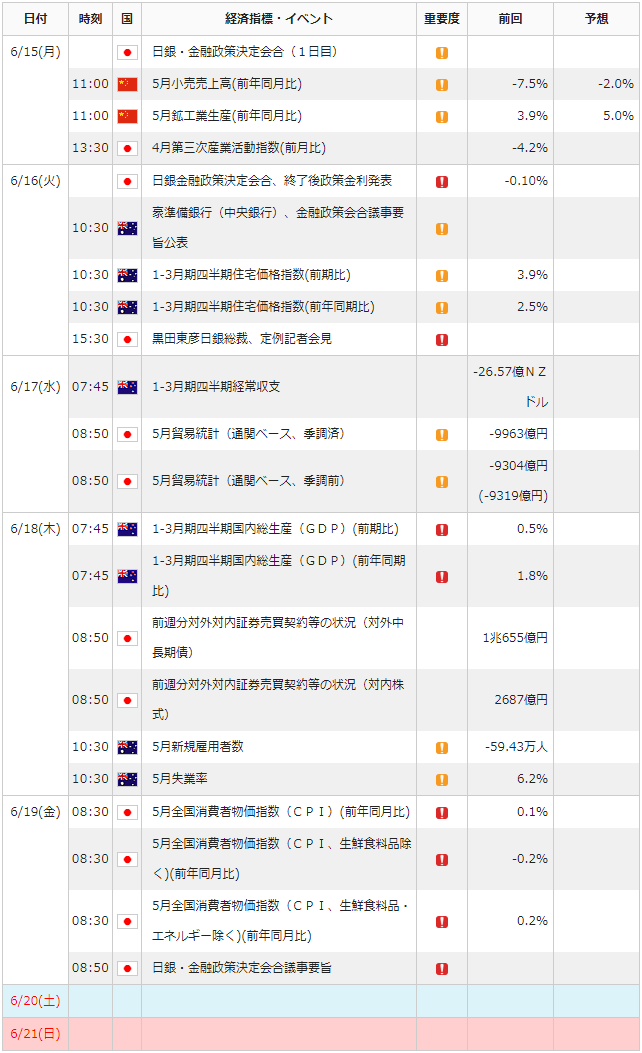Click the red importance icon for GDP(前年同期比) row
642x1053 pixels.
(442, 577)
